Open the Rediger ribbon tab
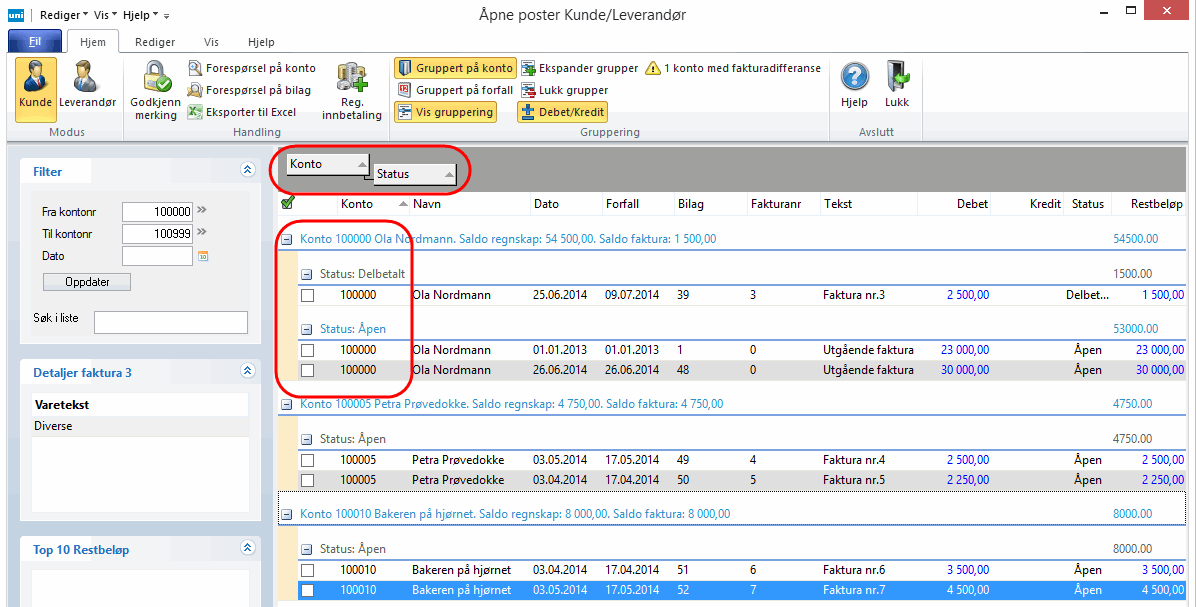The image size is (1196, 607). coord(155,42)
